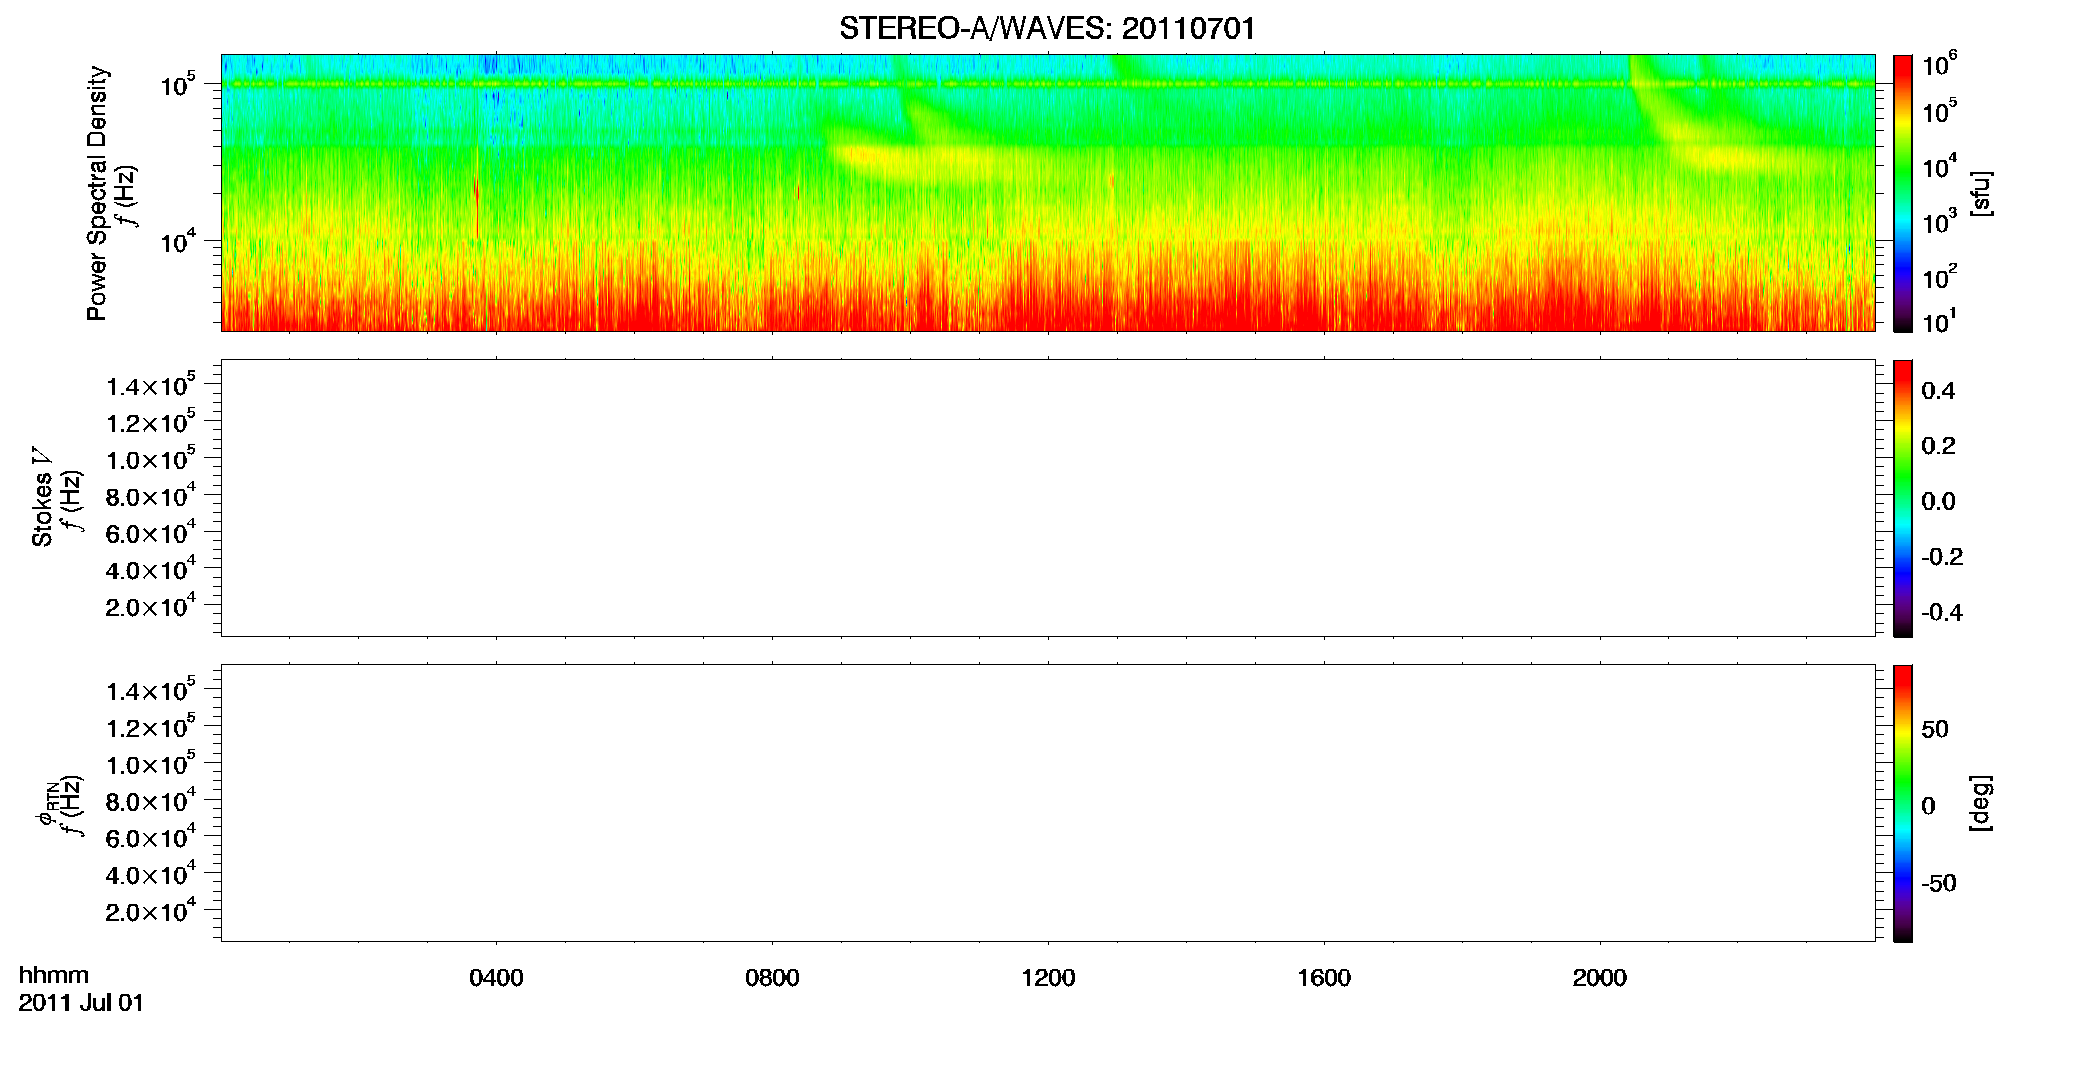Pick the degrees color bar of the φ panel
Image resolution: width=2096 pixels, height=1080 pixels.
[x=1903, y=803]
